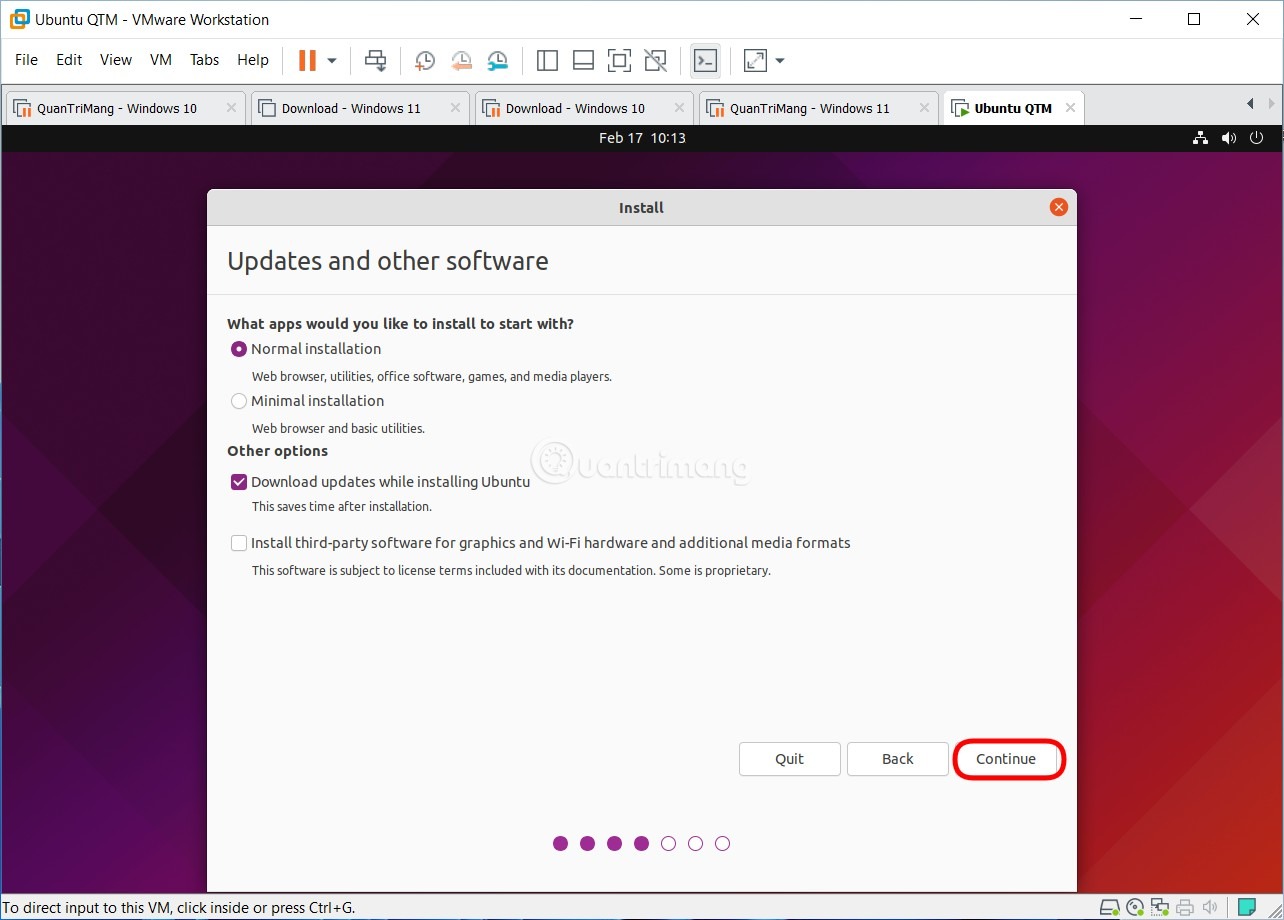Click the right tab-scroll arrow
This screenshot has width=1284, height=920.
tap(1271, 104)
